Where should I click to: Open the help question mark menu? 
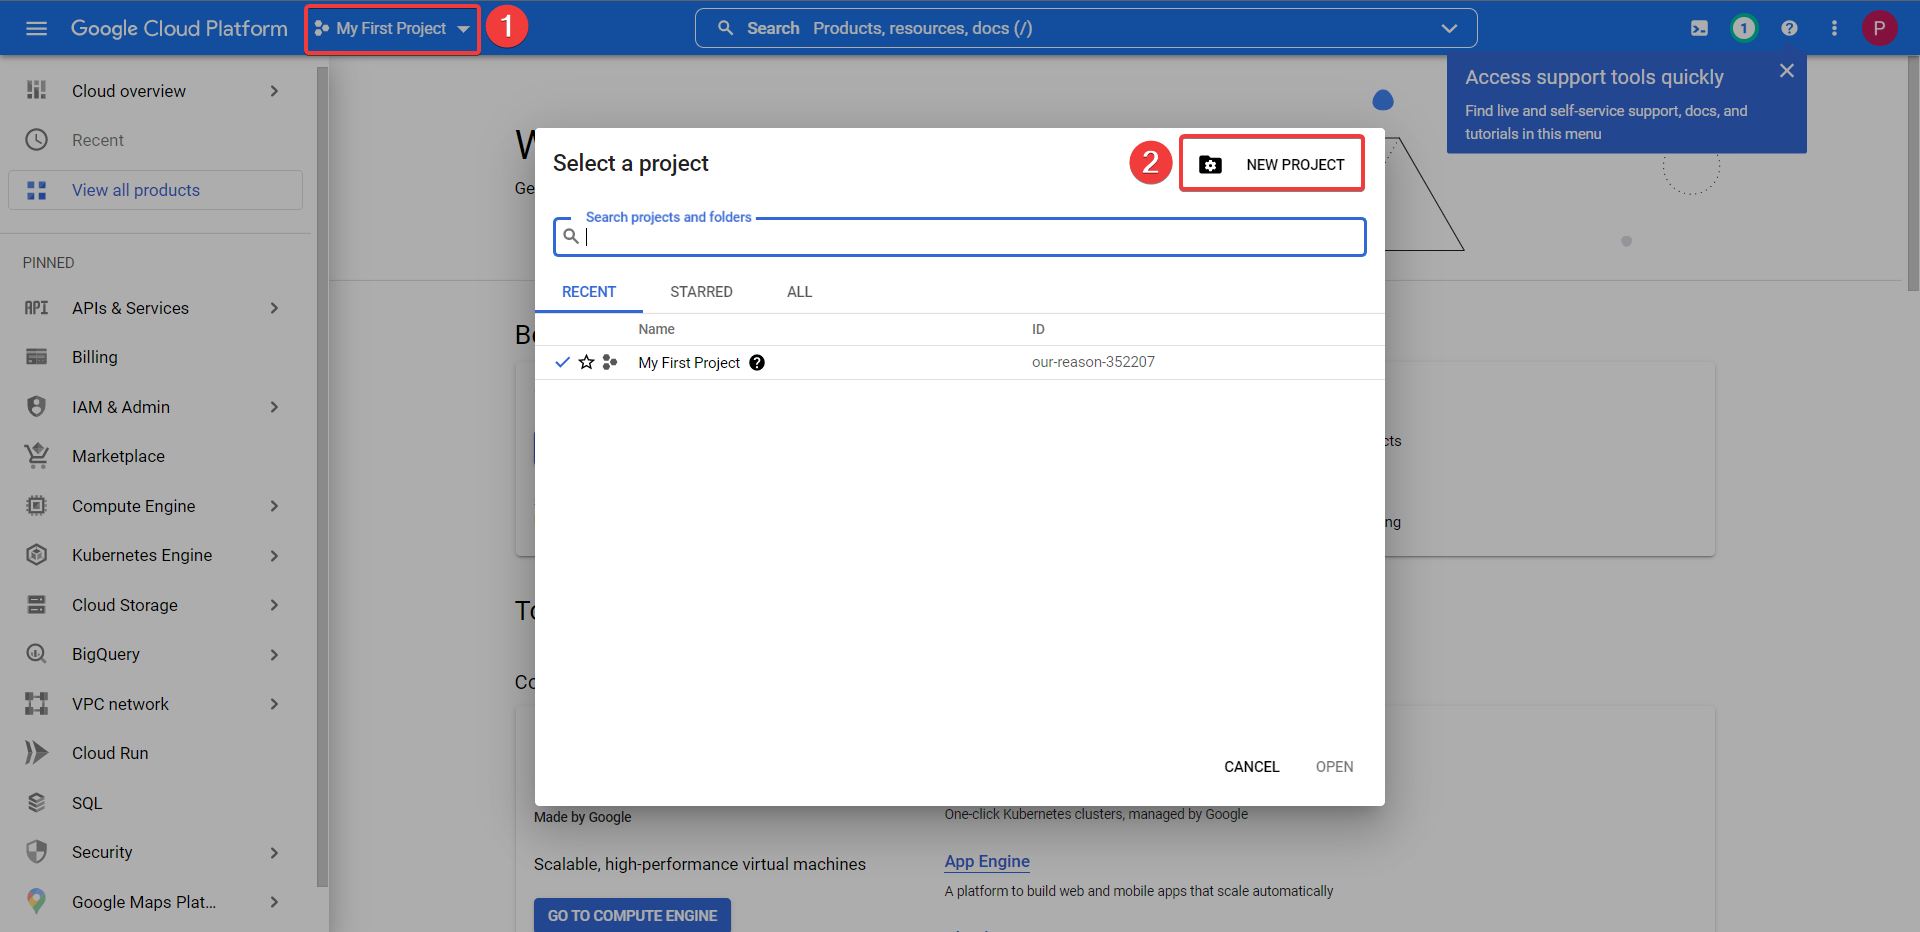[x=1789, y=28]
